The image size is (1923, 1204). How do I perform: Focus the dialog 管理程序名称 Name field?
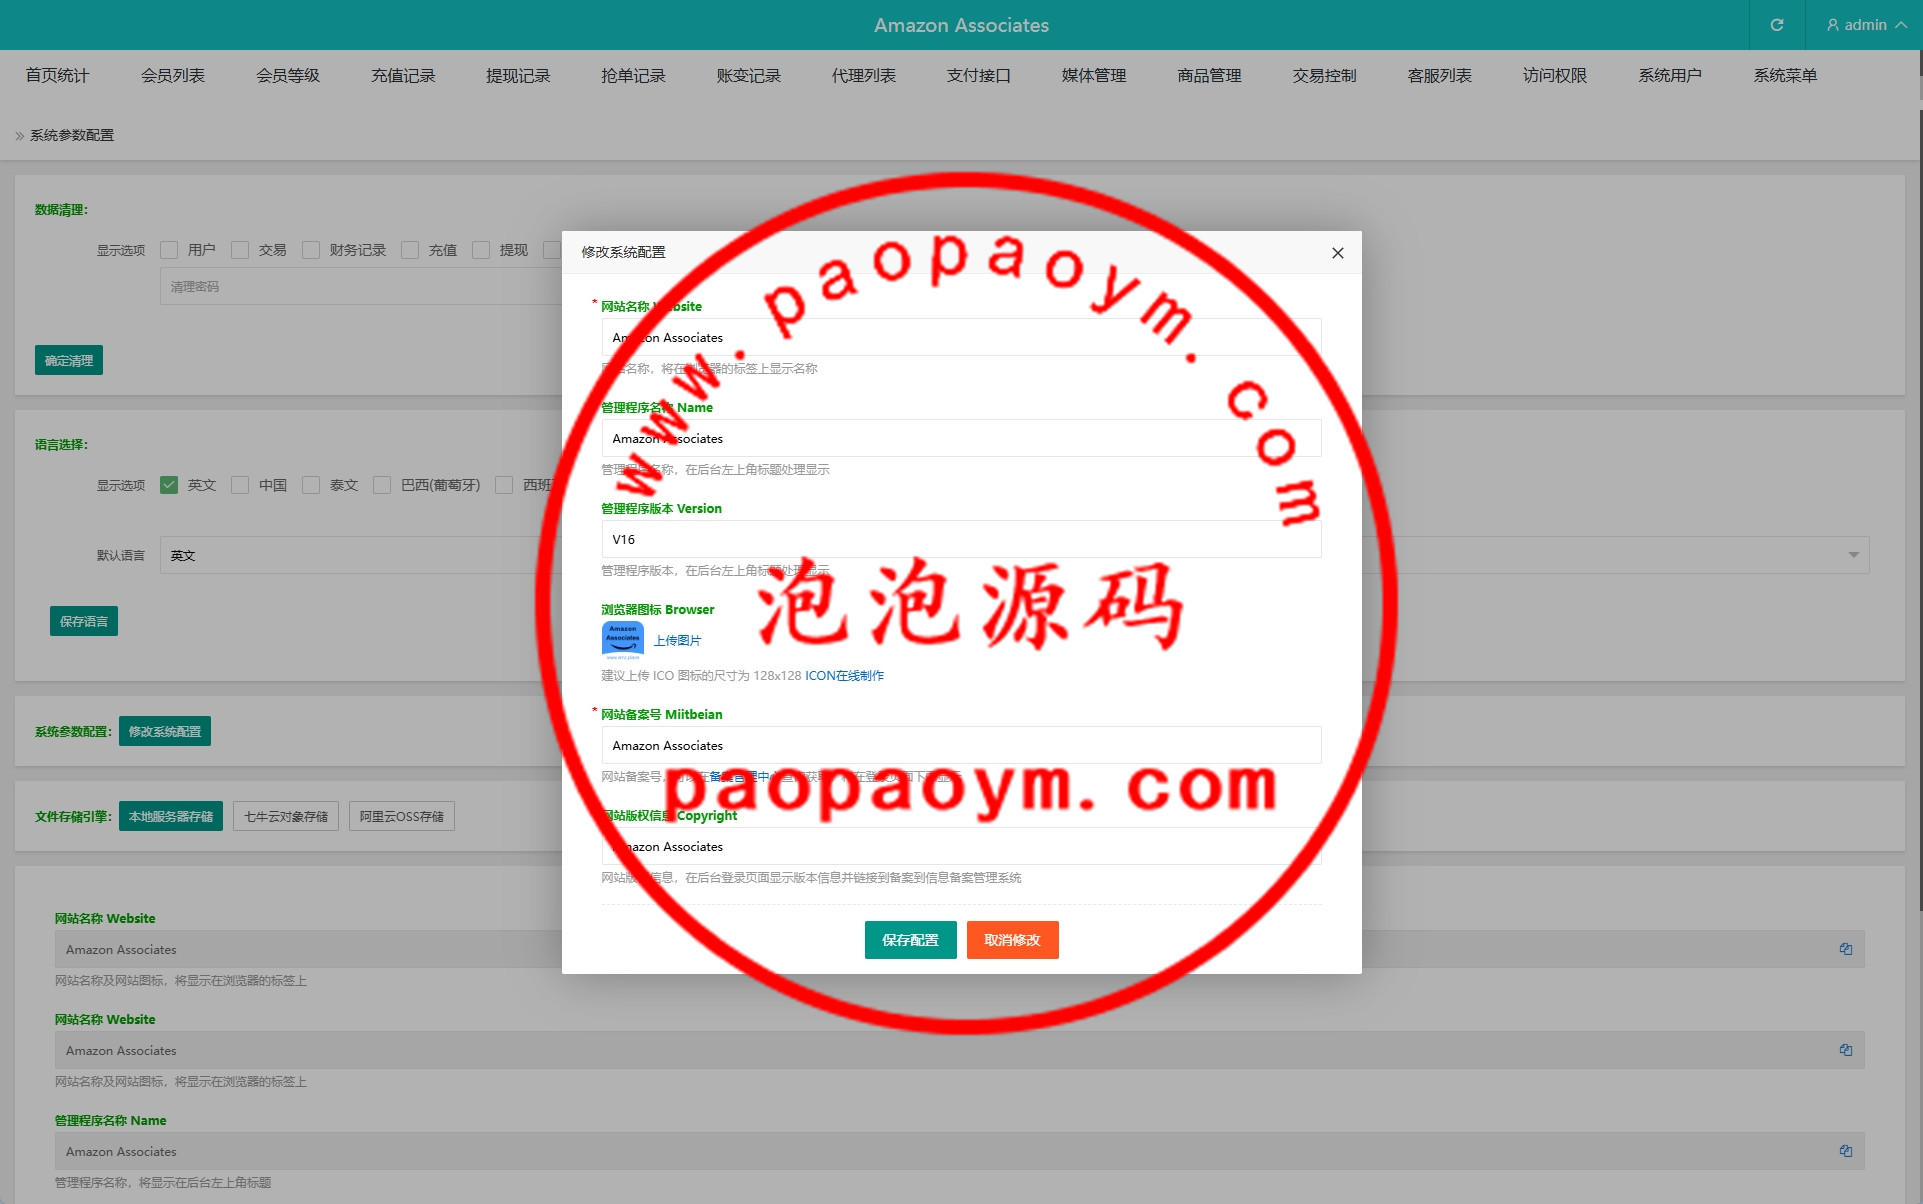click(x=961, y=438)
